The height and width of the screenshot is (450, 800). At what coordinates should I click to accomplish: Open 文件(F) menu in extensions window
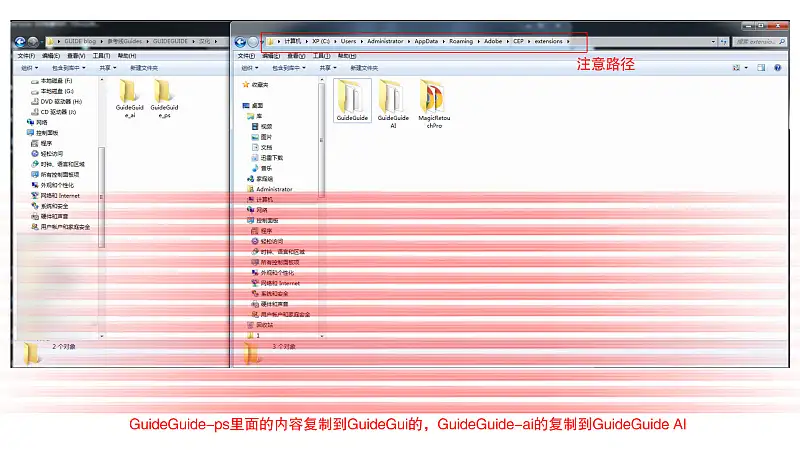pyautogui.click(x=246, y=56)
